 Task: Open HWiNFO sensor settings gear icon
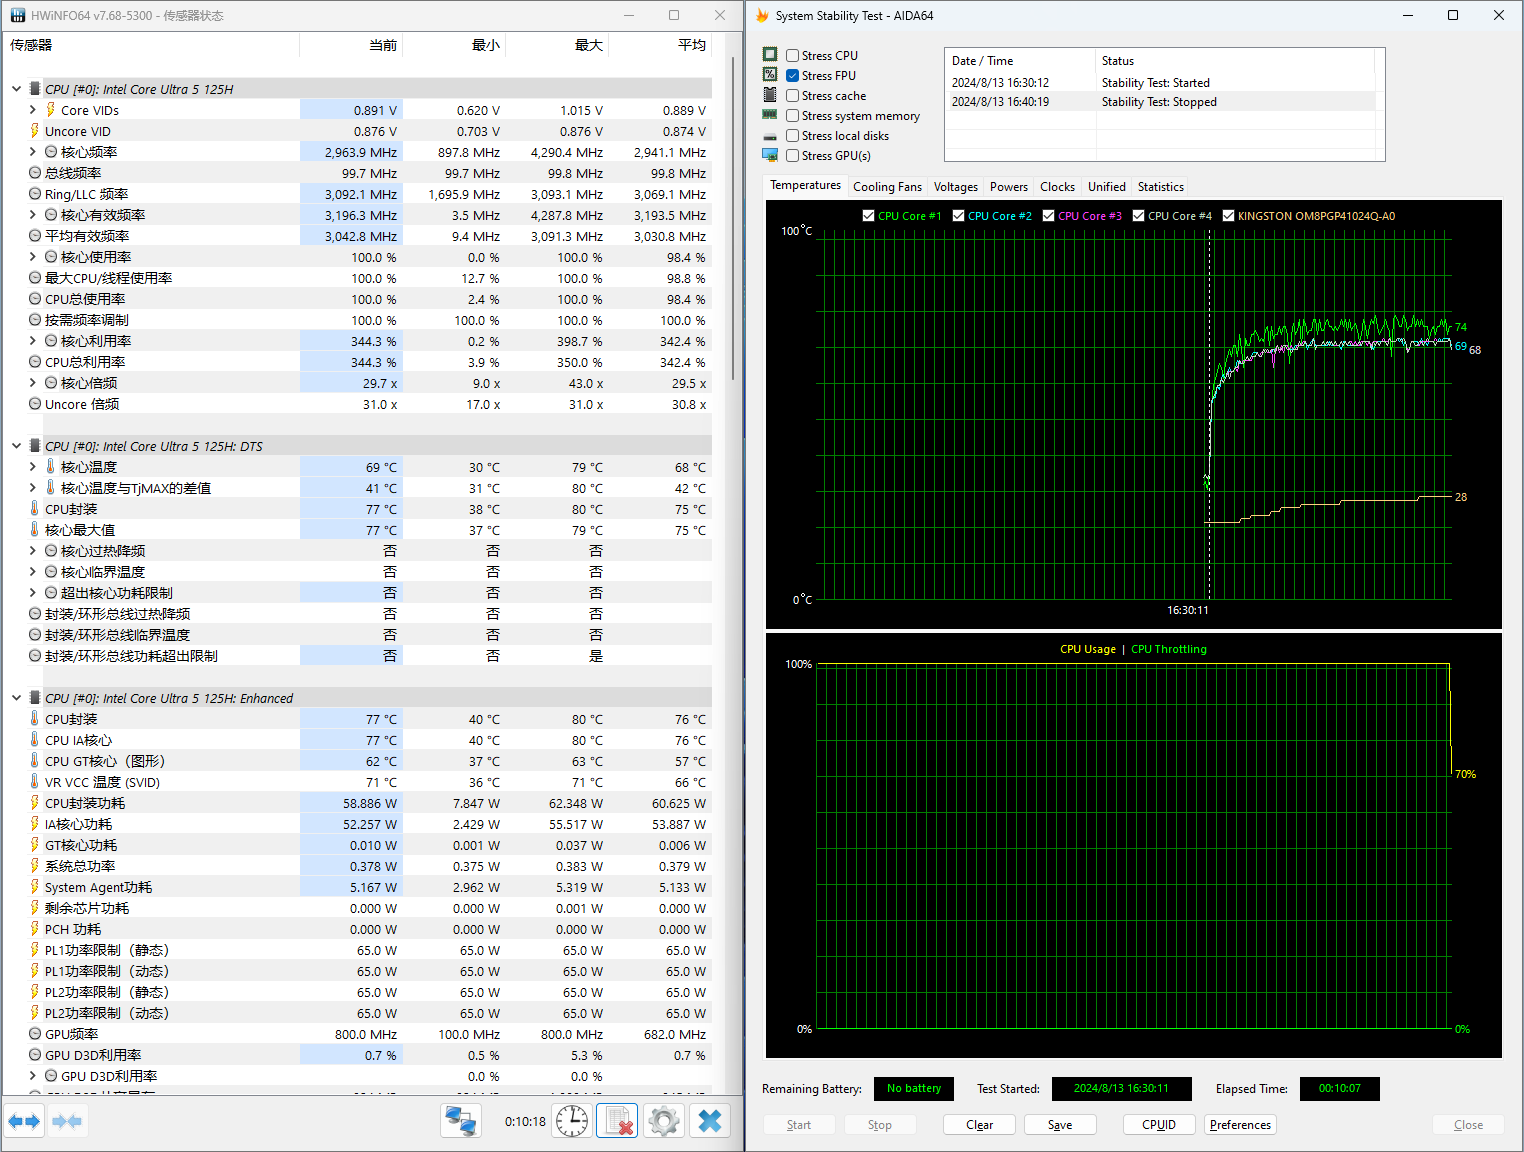coord(663,1121)
